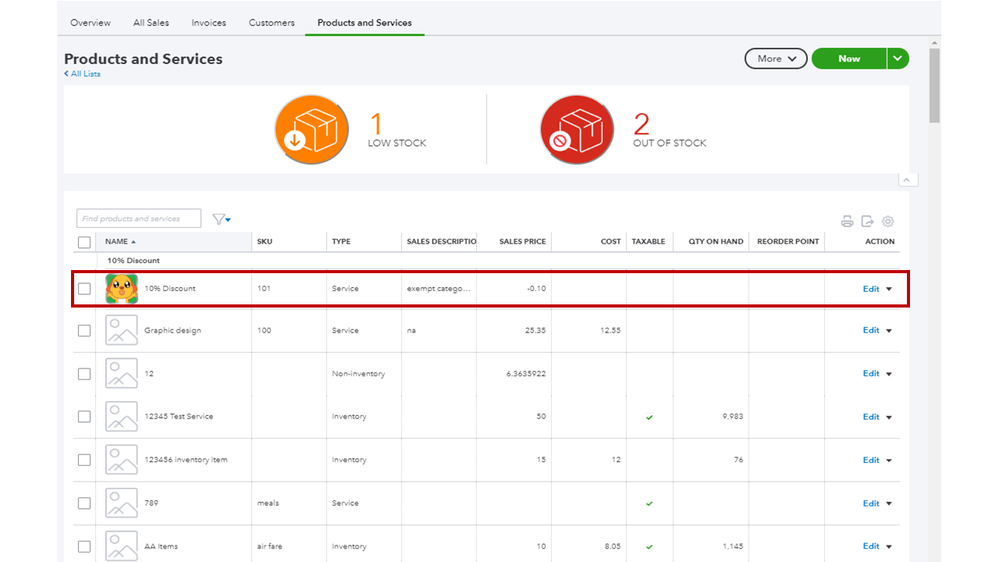Viewport: 999px width, 562px height.
Task: Click Edit link for 12345 Test Service
Action: (870, 417)
